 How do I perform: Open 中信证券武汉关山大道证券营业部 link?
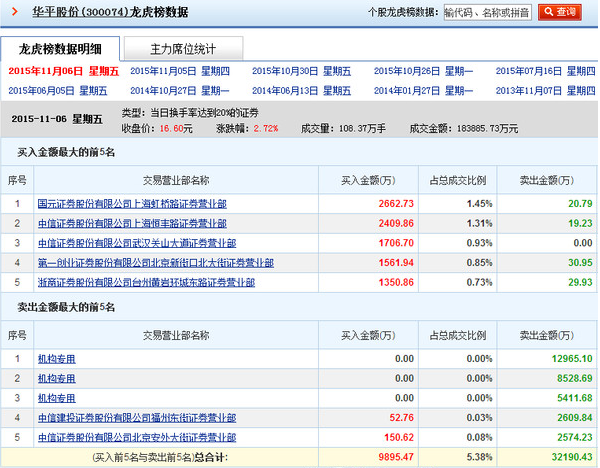point(137,243)
